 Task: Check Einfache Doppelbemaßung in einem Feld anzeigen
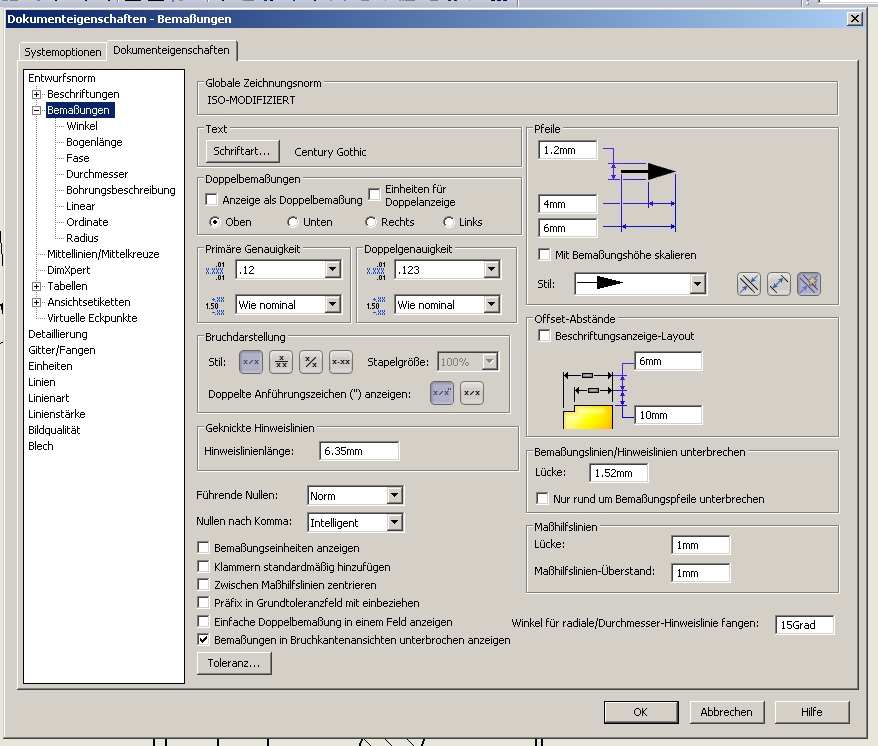pos(203,622)
